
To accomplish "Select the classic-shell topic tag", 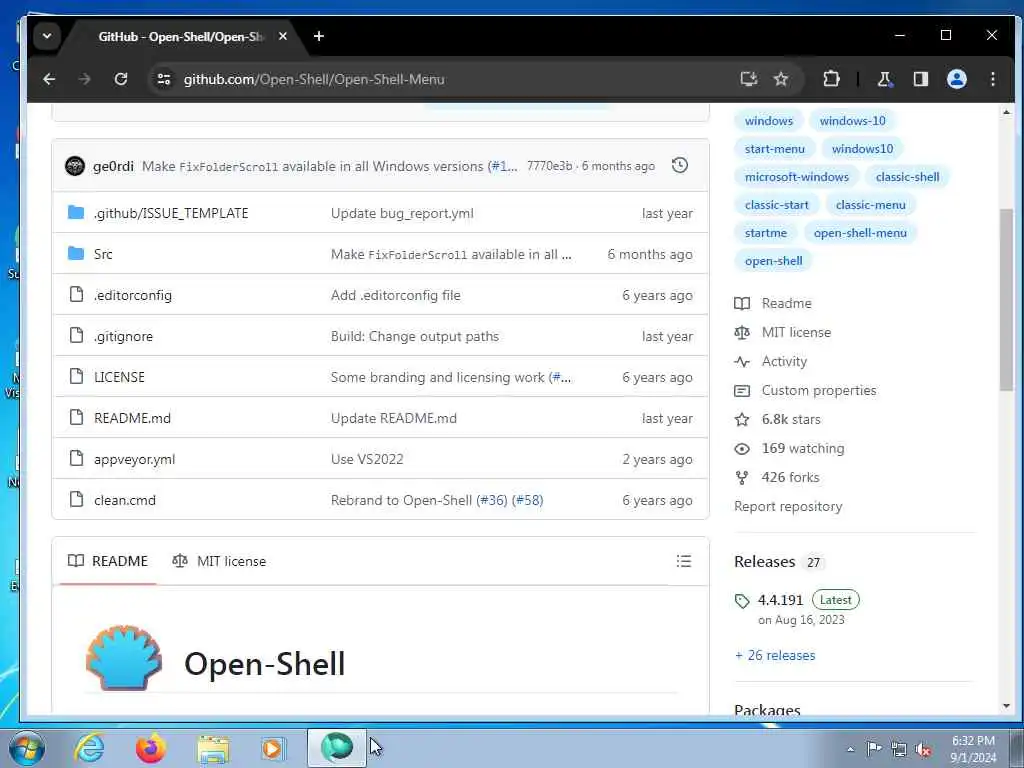I will click(908, 177).
